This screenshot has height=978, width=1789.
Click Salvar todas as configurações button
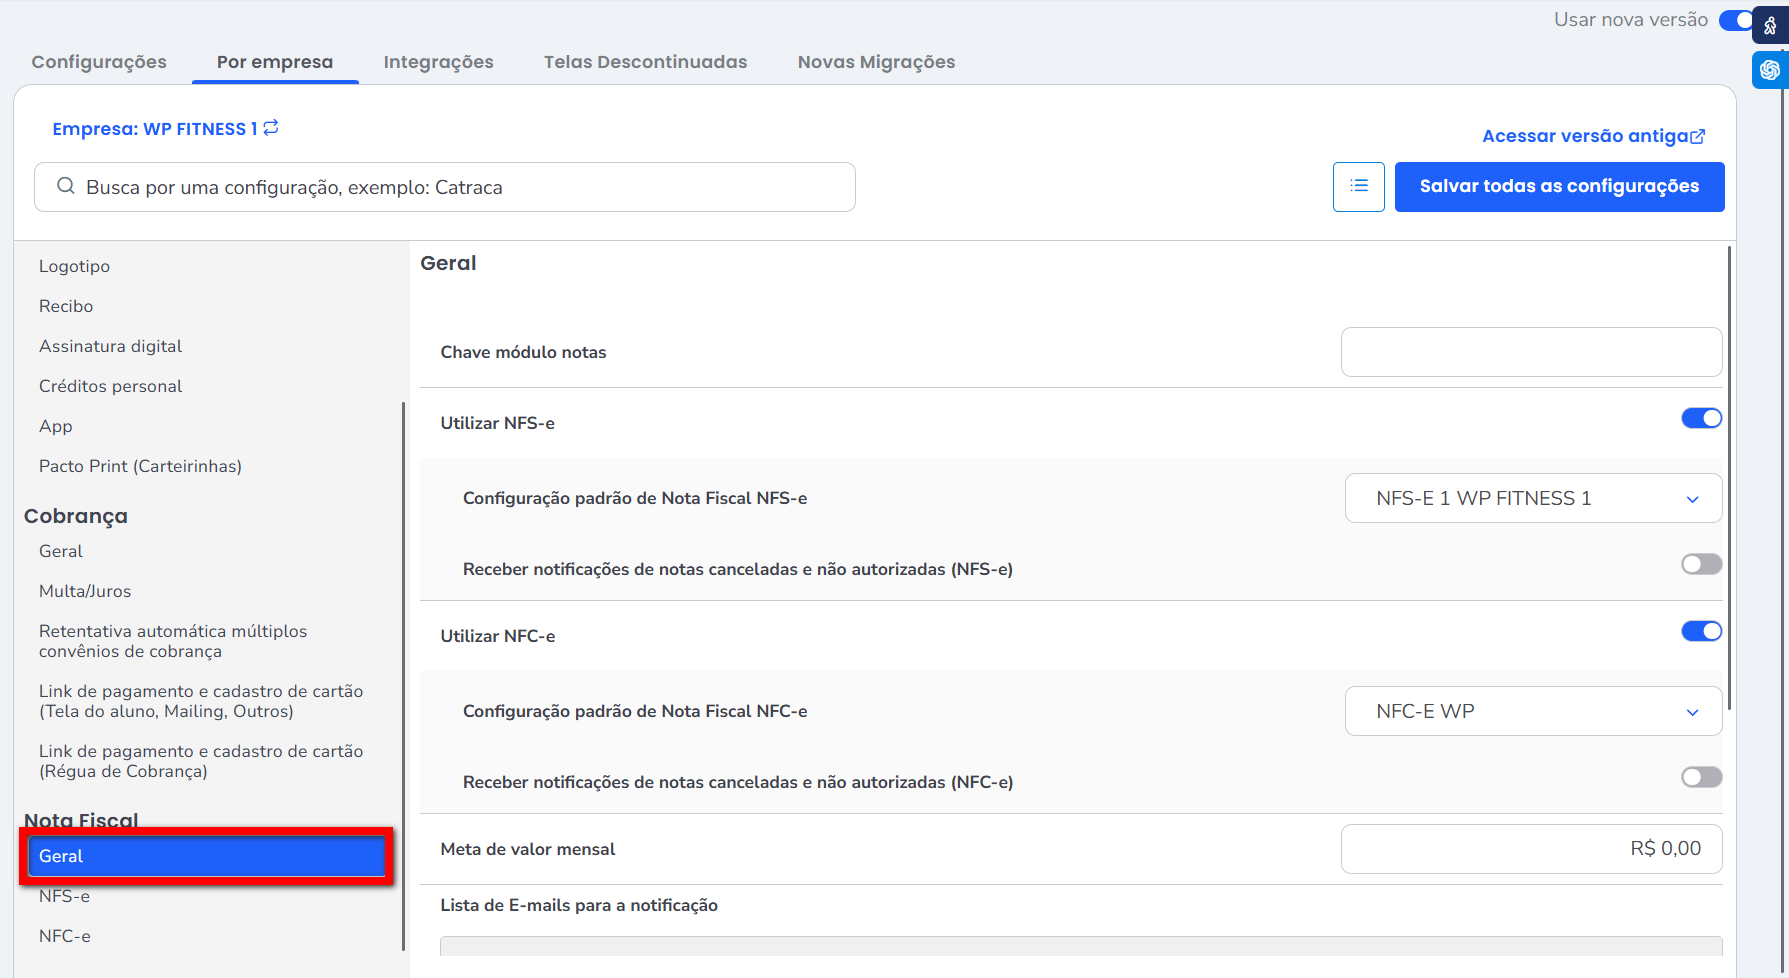[1559, 187]
